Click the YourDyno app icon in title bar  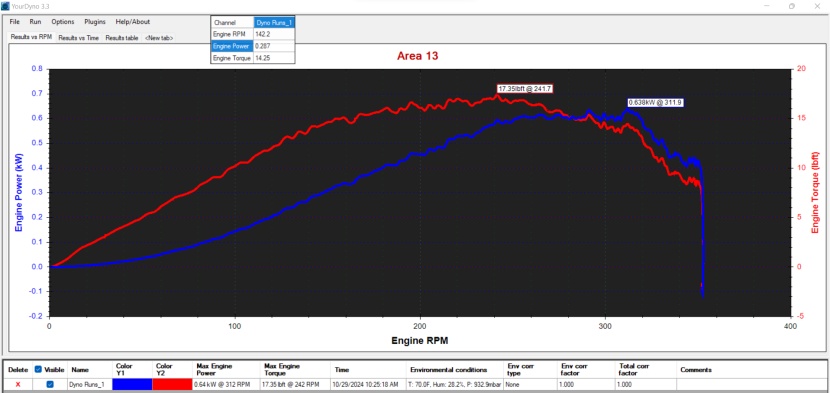5,6
